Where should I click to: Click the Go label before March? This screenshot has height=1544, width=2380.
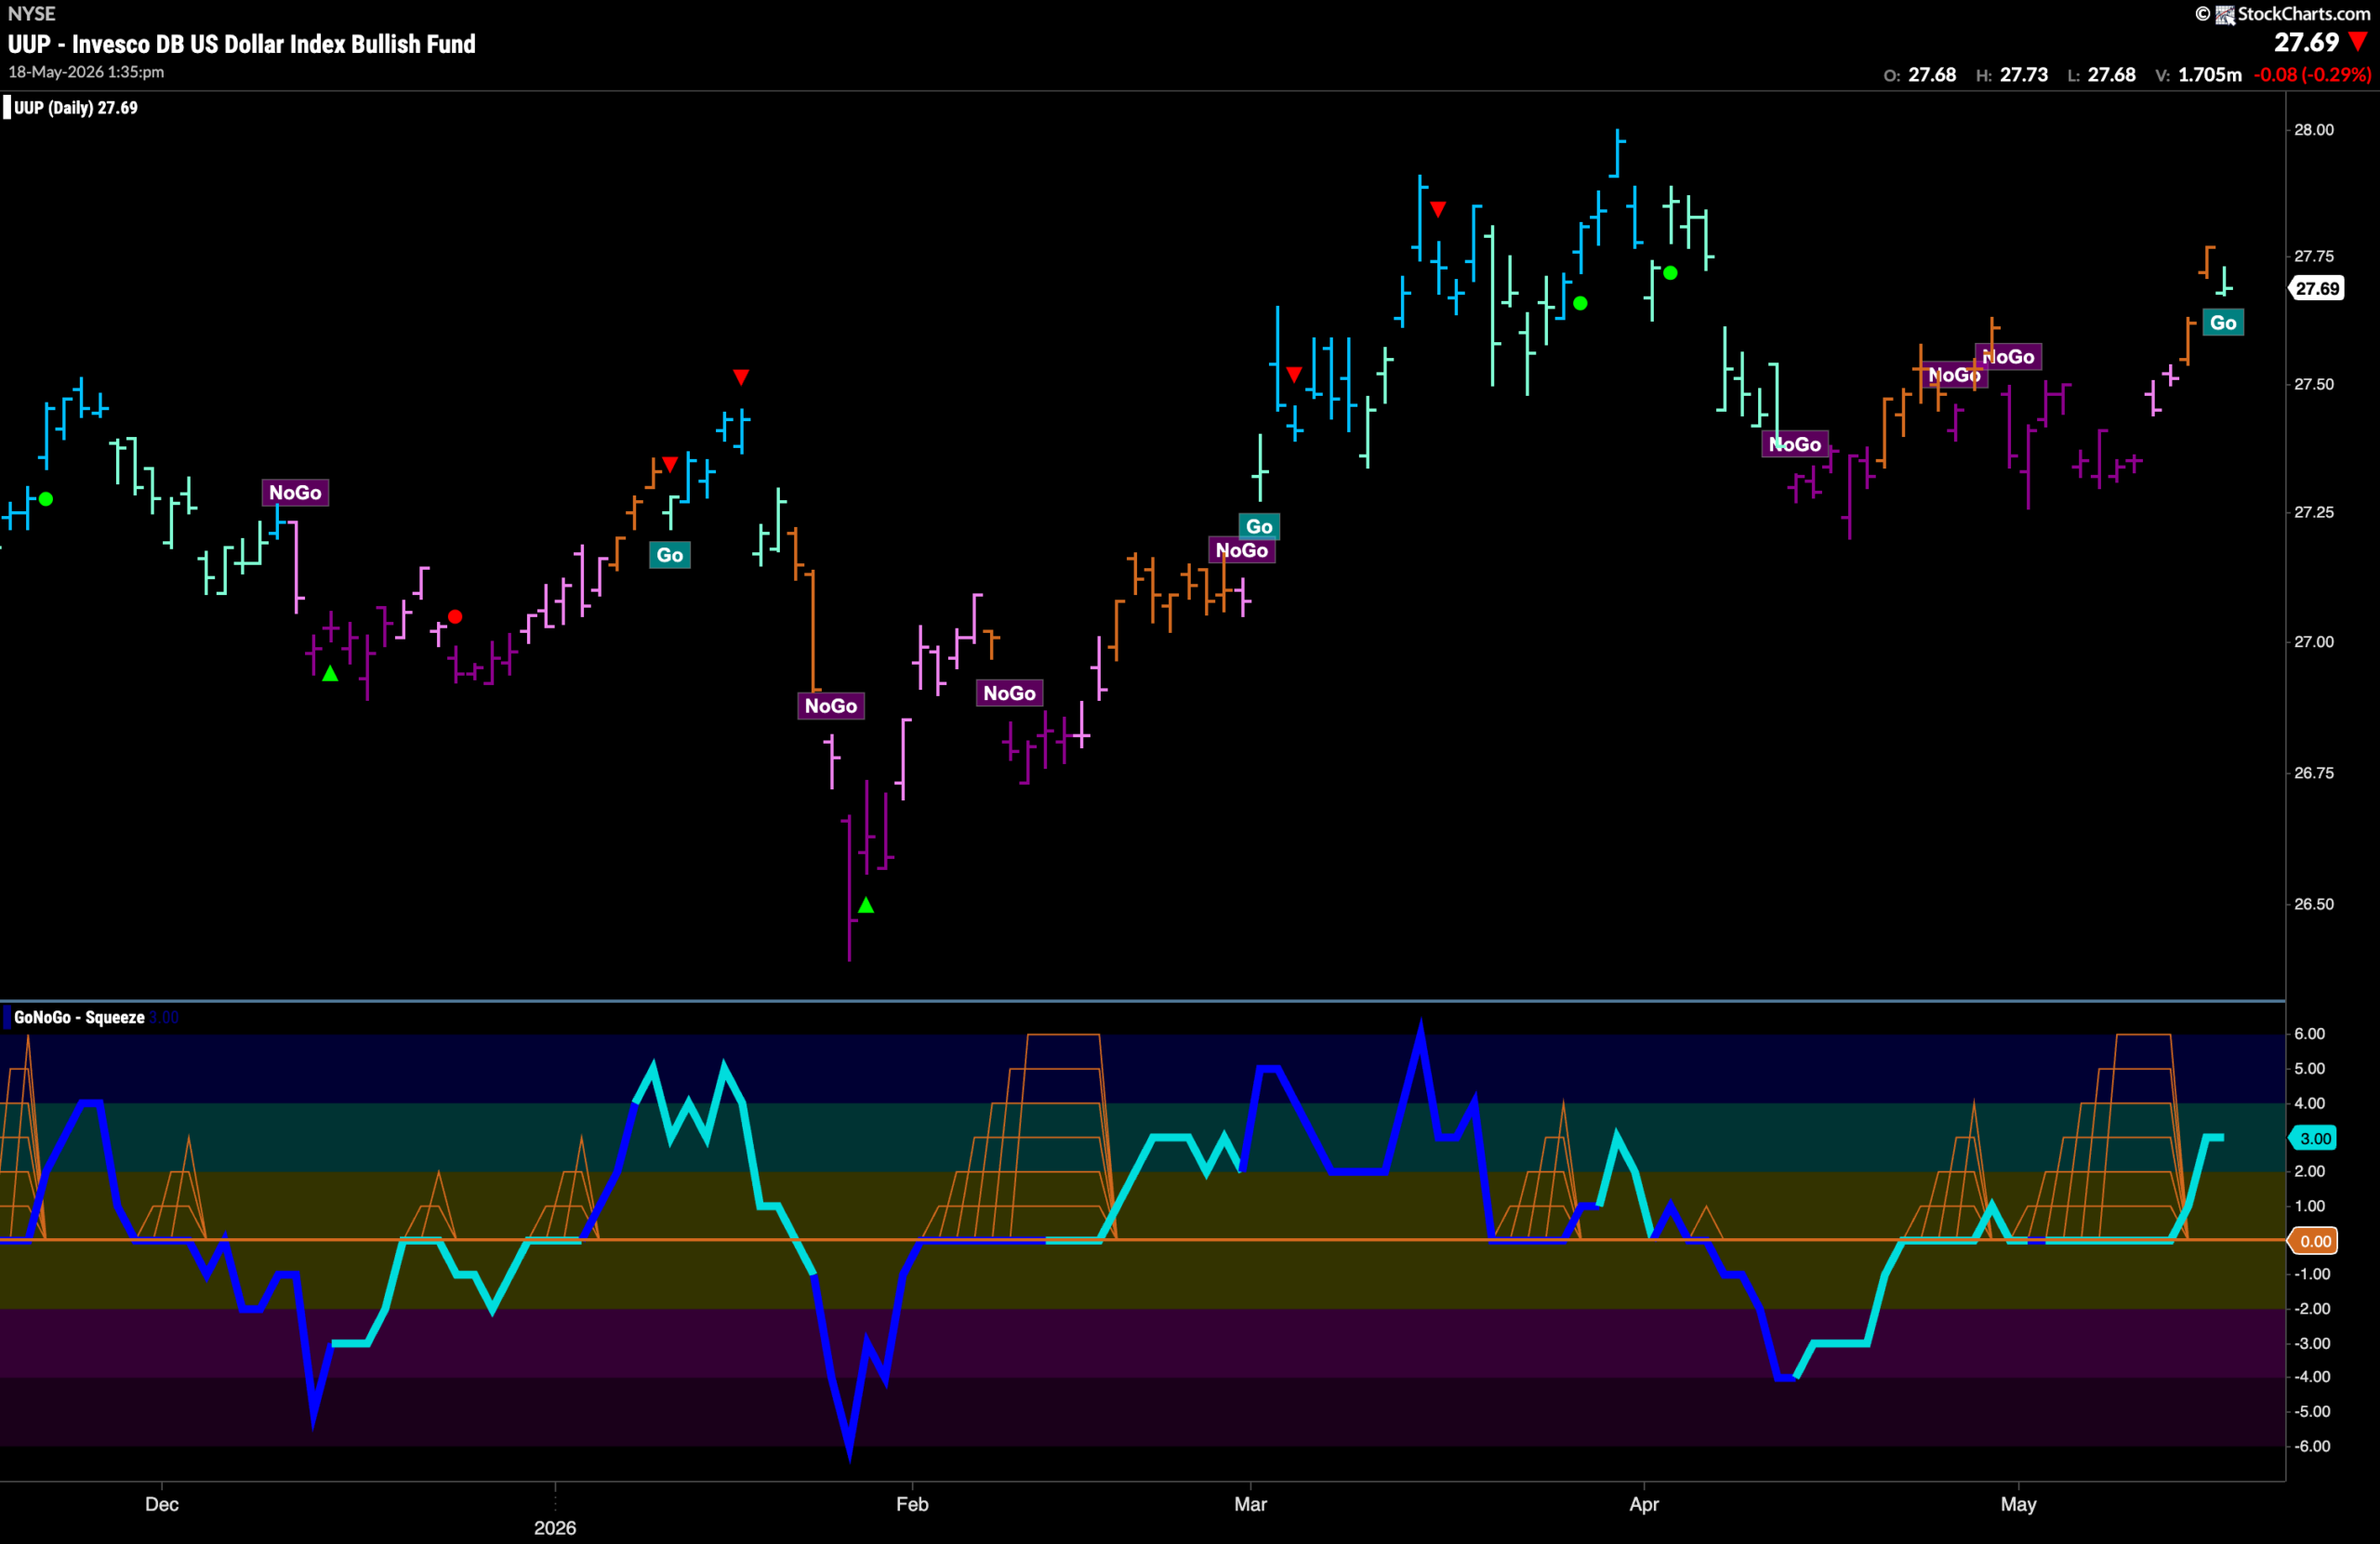pos(1259,526)
